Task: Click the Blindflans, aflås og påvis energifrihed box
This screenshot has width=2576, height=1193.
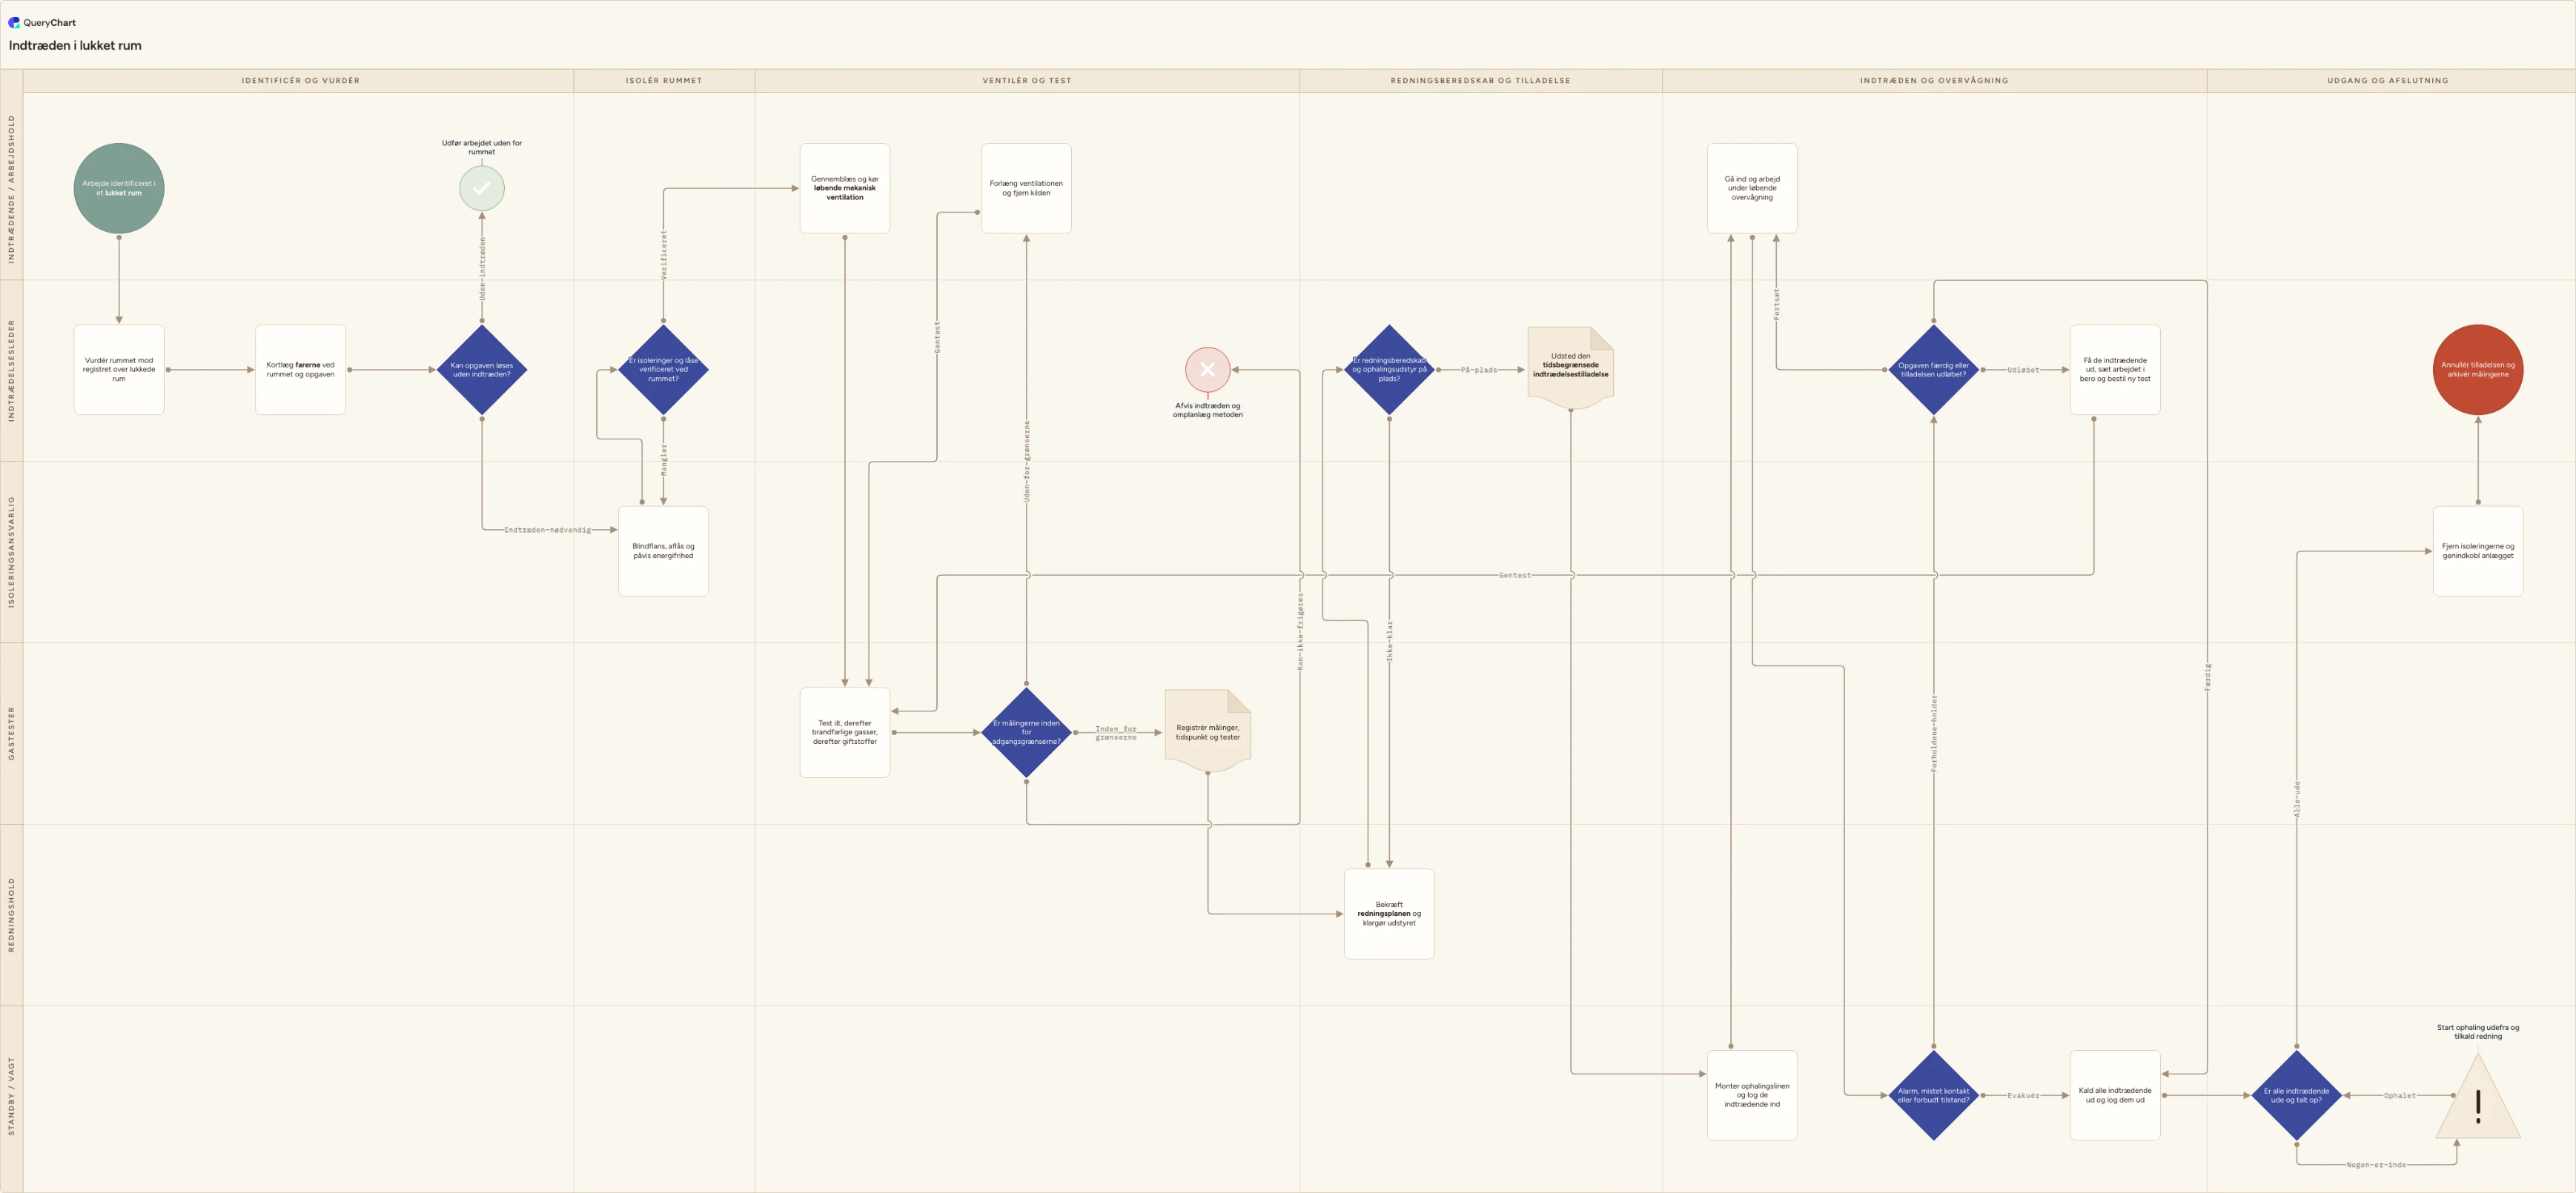Action: click(663, 551)
